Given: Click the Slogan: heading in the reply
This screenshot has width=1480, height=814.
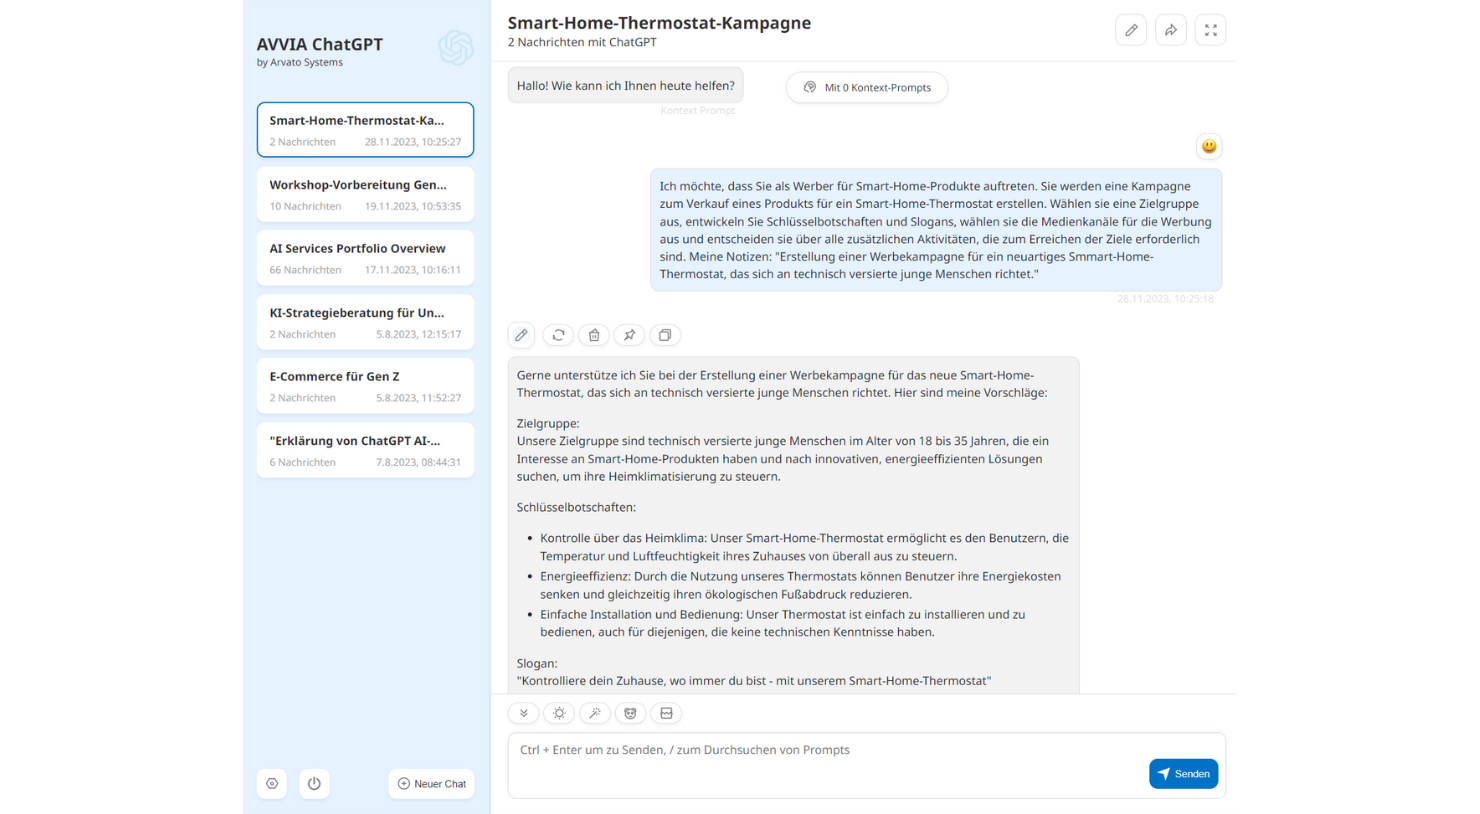Looking at the screenshot, I should point(537,663).
